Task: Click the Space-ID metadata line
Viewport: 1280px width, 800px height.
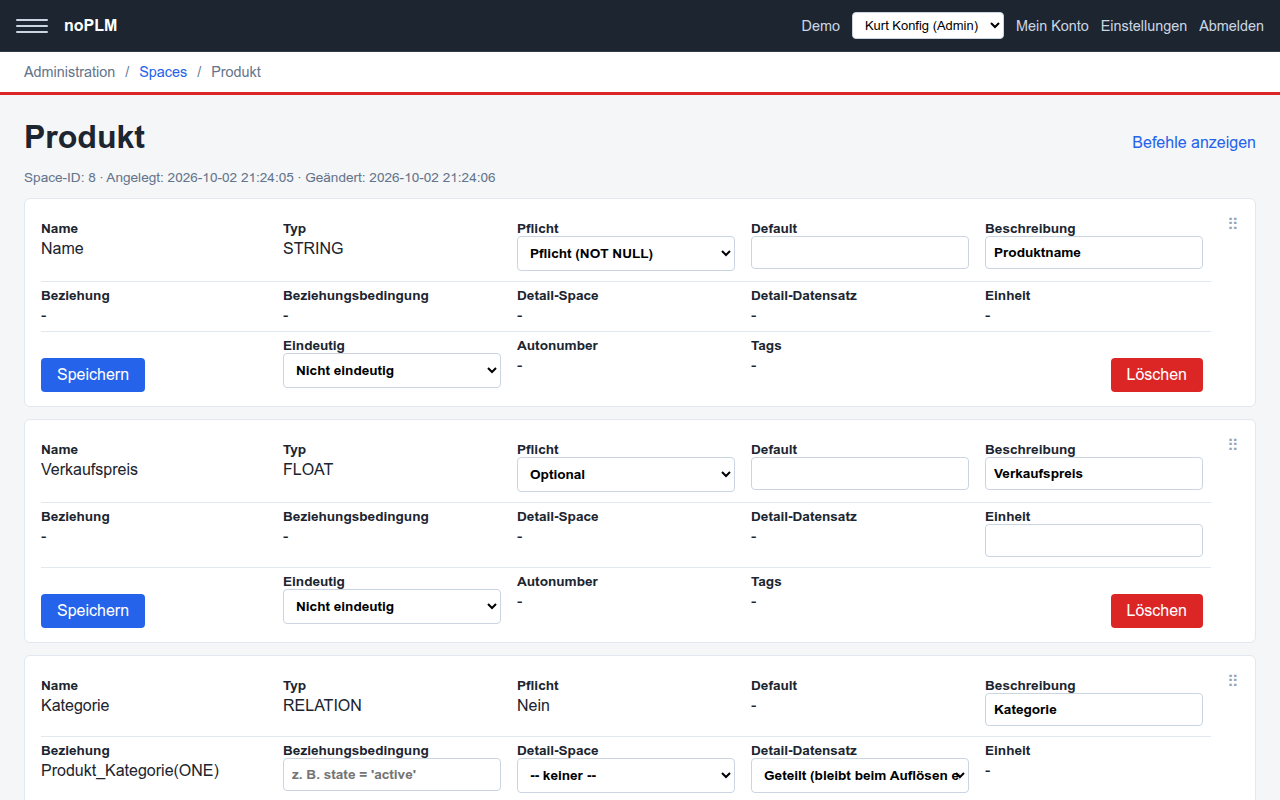Action: tap(260, 178)
